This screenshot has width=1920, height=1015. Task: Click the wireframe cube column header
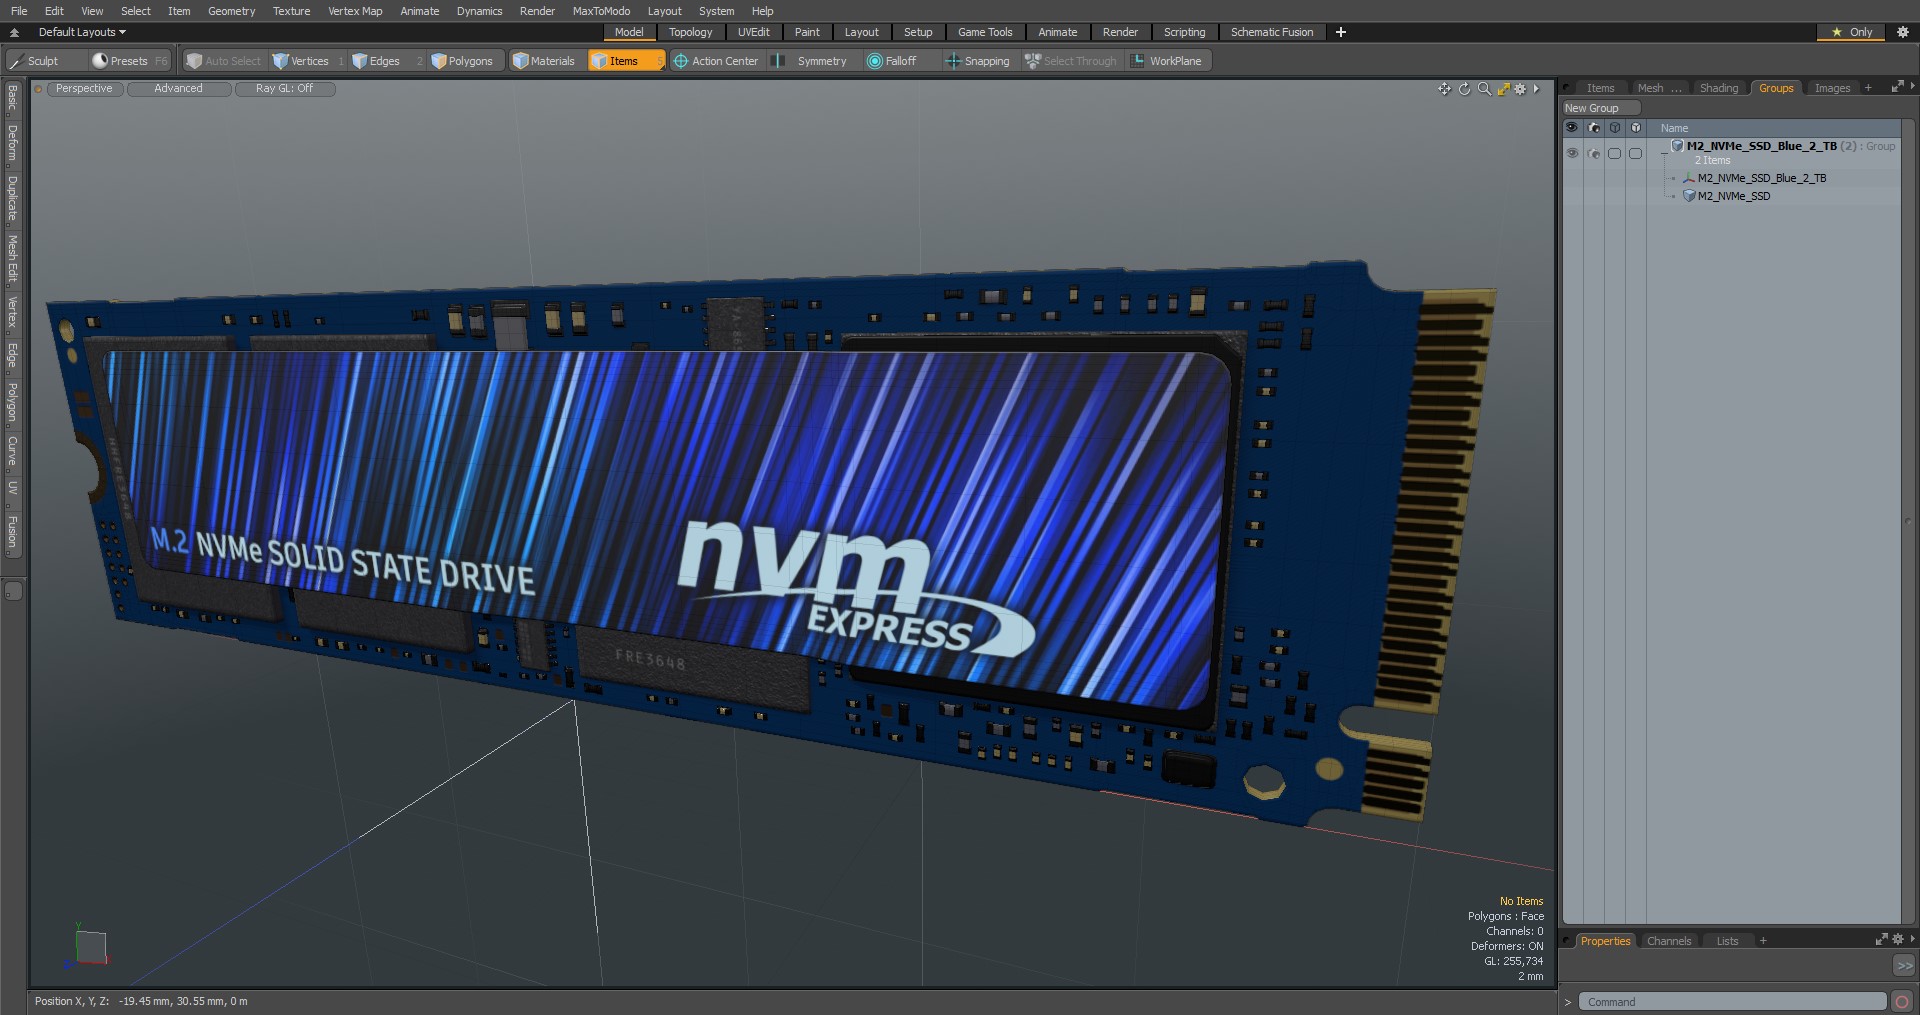(1615, 128)
